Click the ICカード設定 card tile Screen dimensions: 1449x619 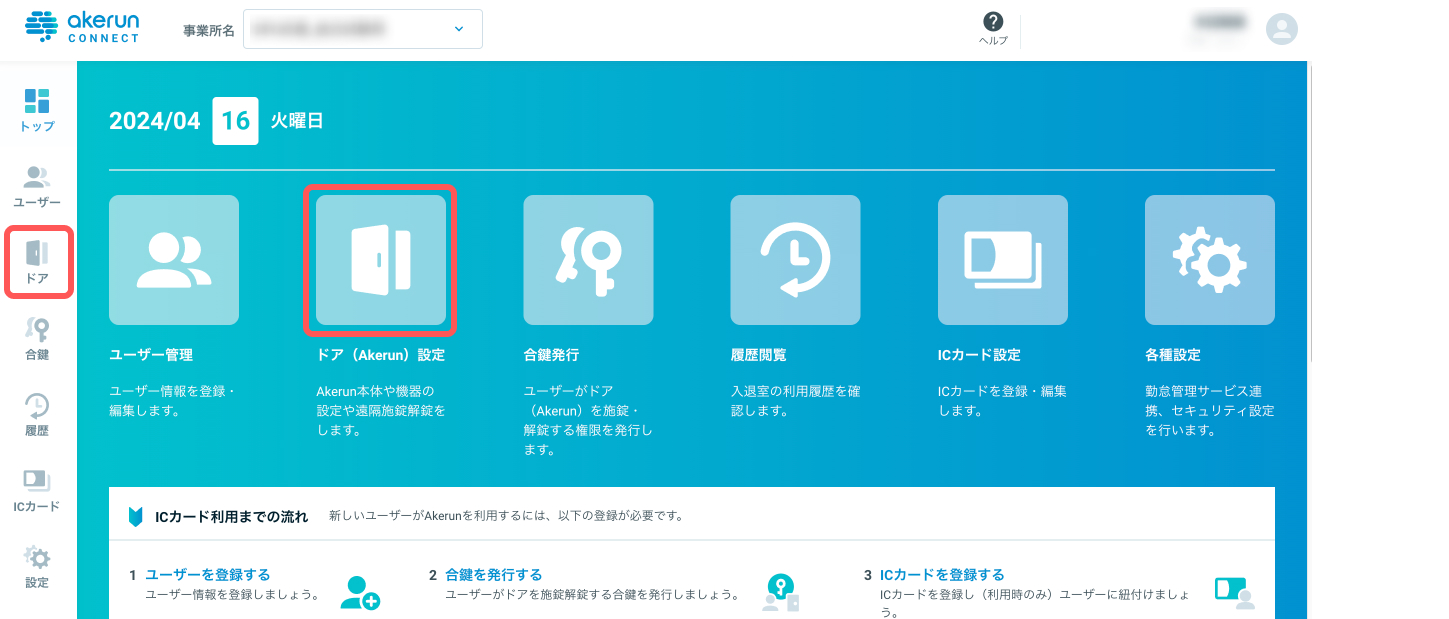pos(1003,260)
